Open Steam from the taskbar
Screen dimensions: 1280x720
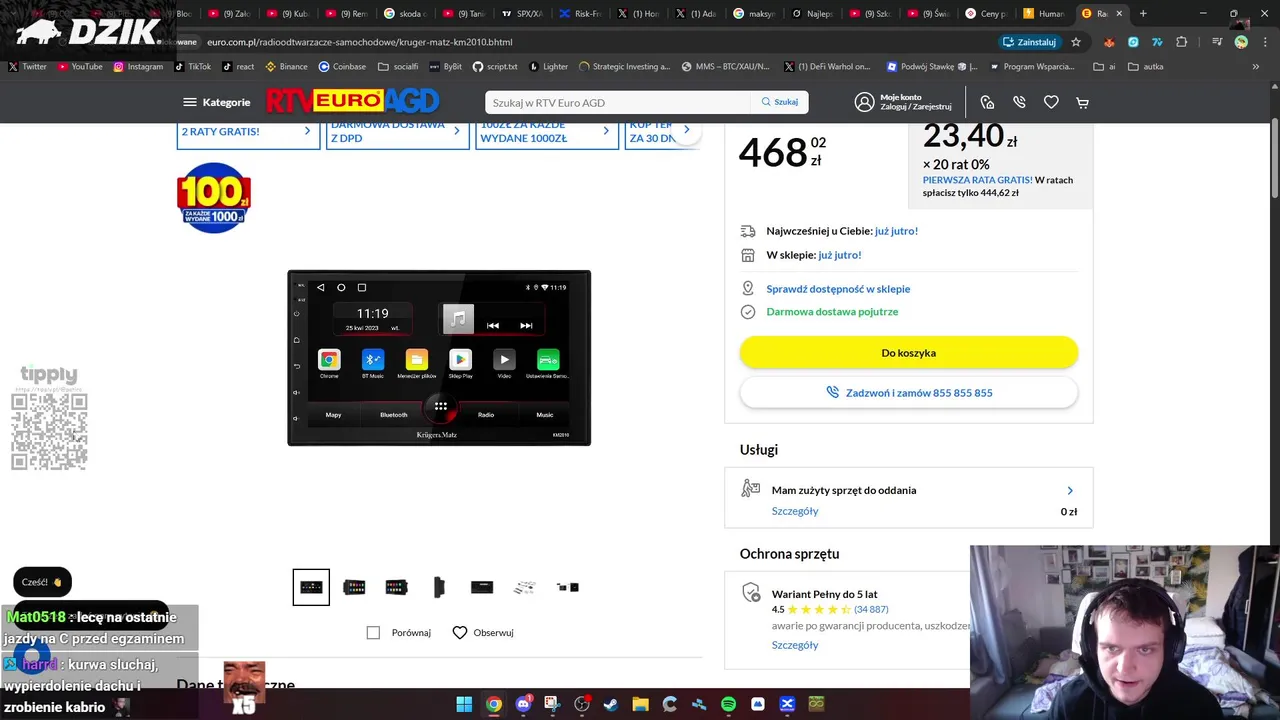(611, 704)
